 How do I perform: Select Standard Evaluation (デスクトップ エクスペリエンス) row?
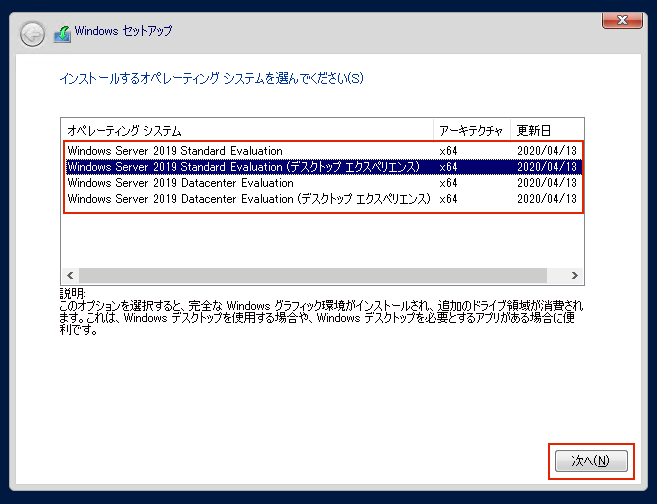[324, 167]
